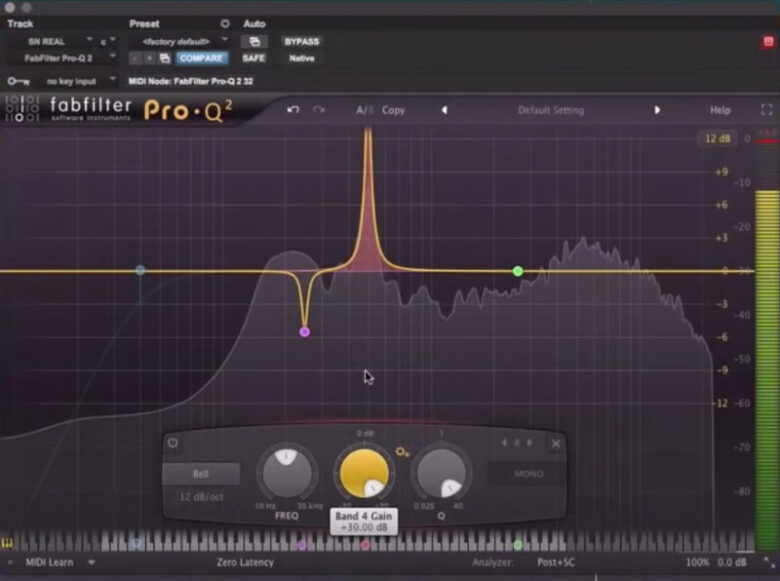Image resolution: width=780 pixels, height=581 pixels.
Task: Click the Q knob
Action: click(441, 473)
